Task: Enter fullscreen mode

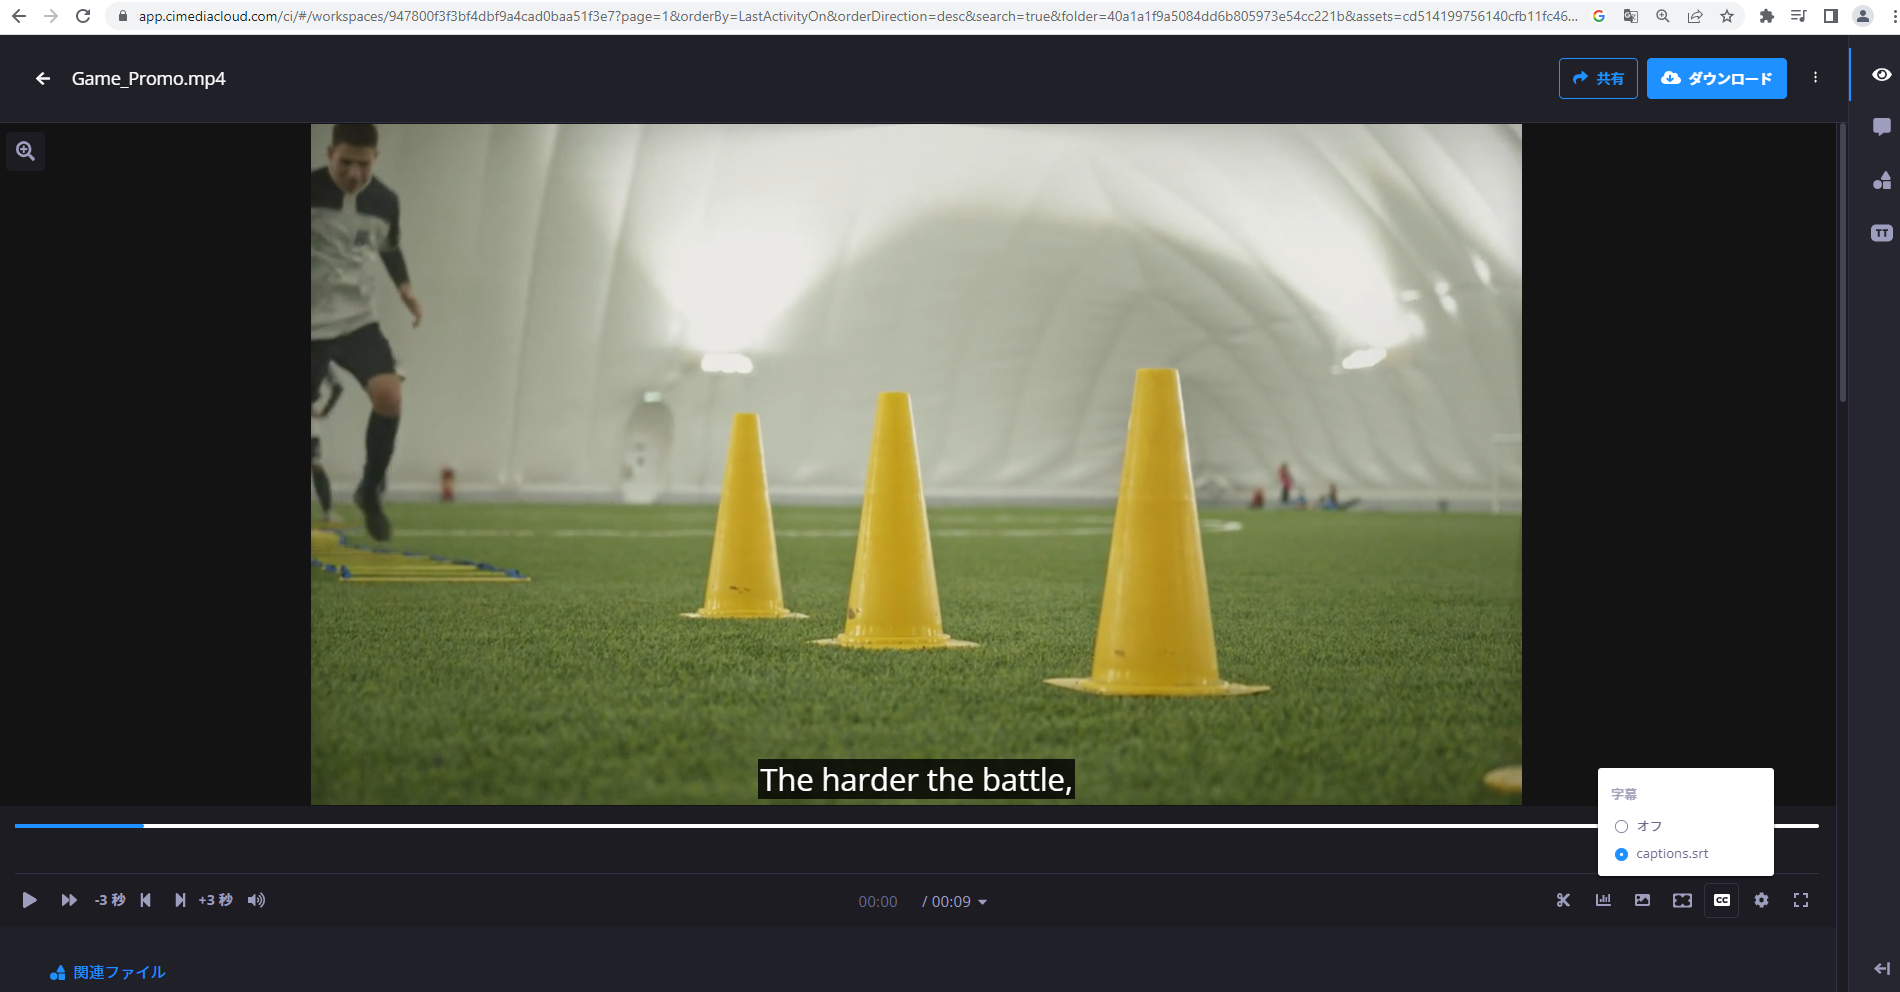Action: [1801, 900]
